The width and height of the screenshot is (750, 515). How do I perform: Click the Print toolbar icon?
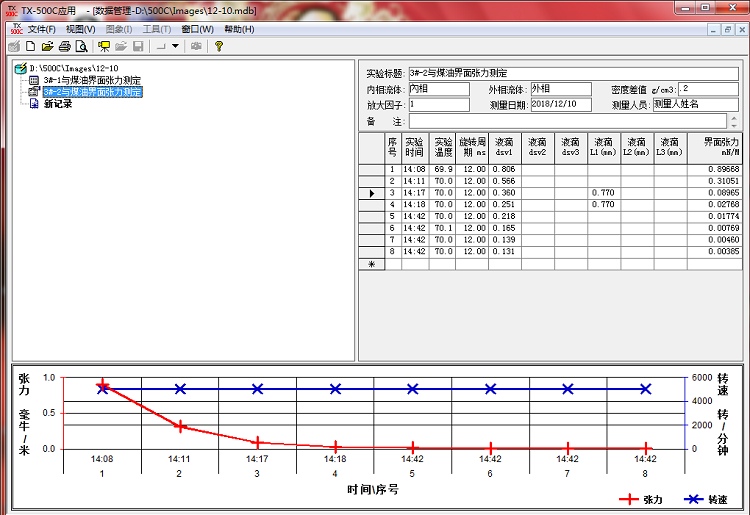64,46
